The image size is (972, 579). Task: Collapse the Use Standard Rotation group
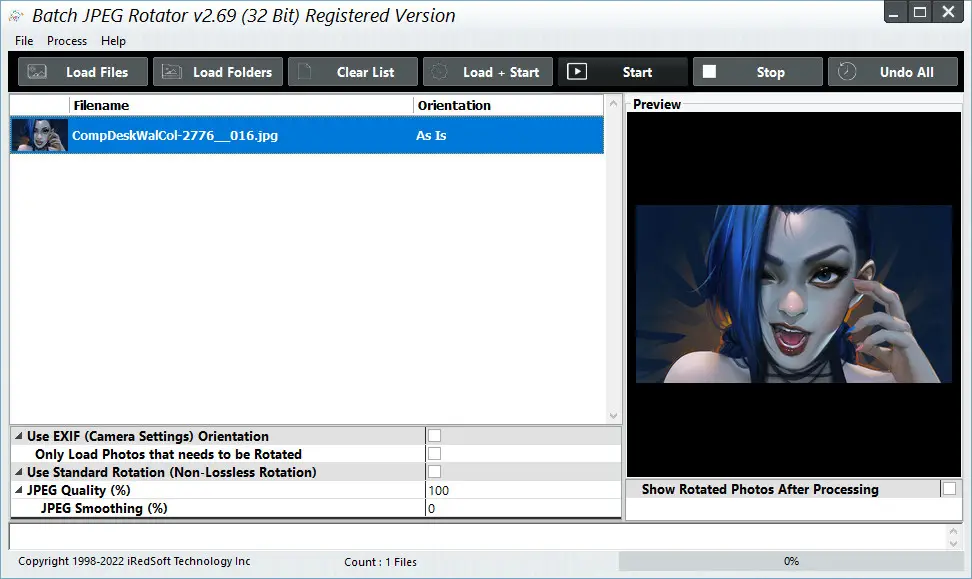19,472
